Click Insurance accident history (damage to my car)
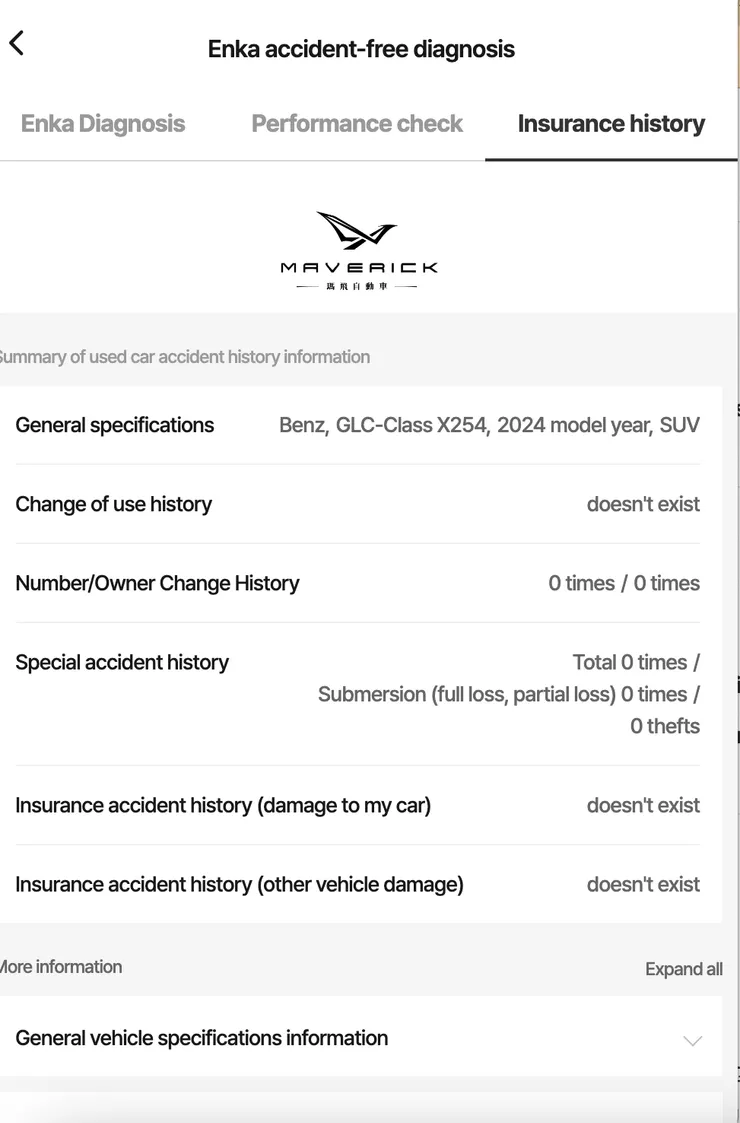The image size is (740, 1123). tap(223, 805)
